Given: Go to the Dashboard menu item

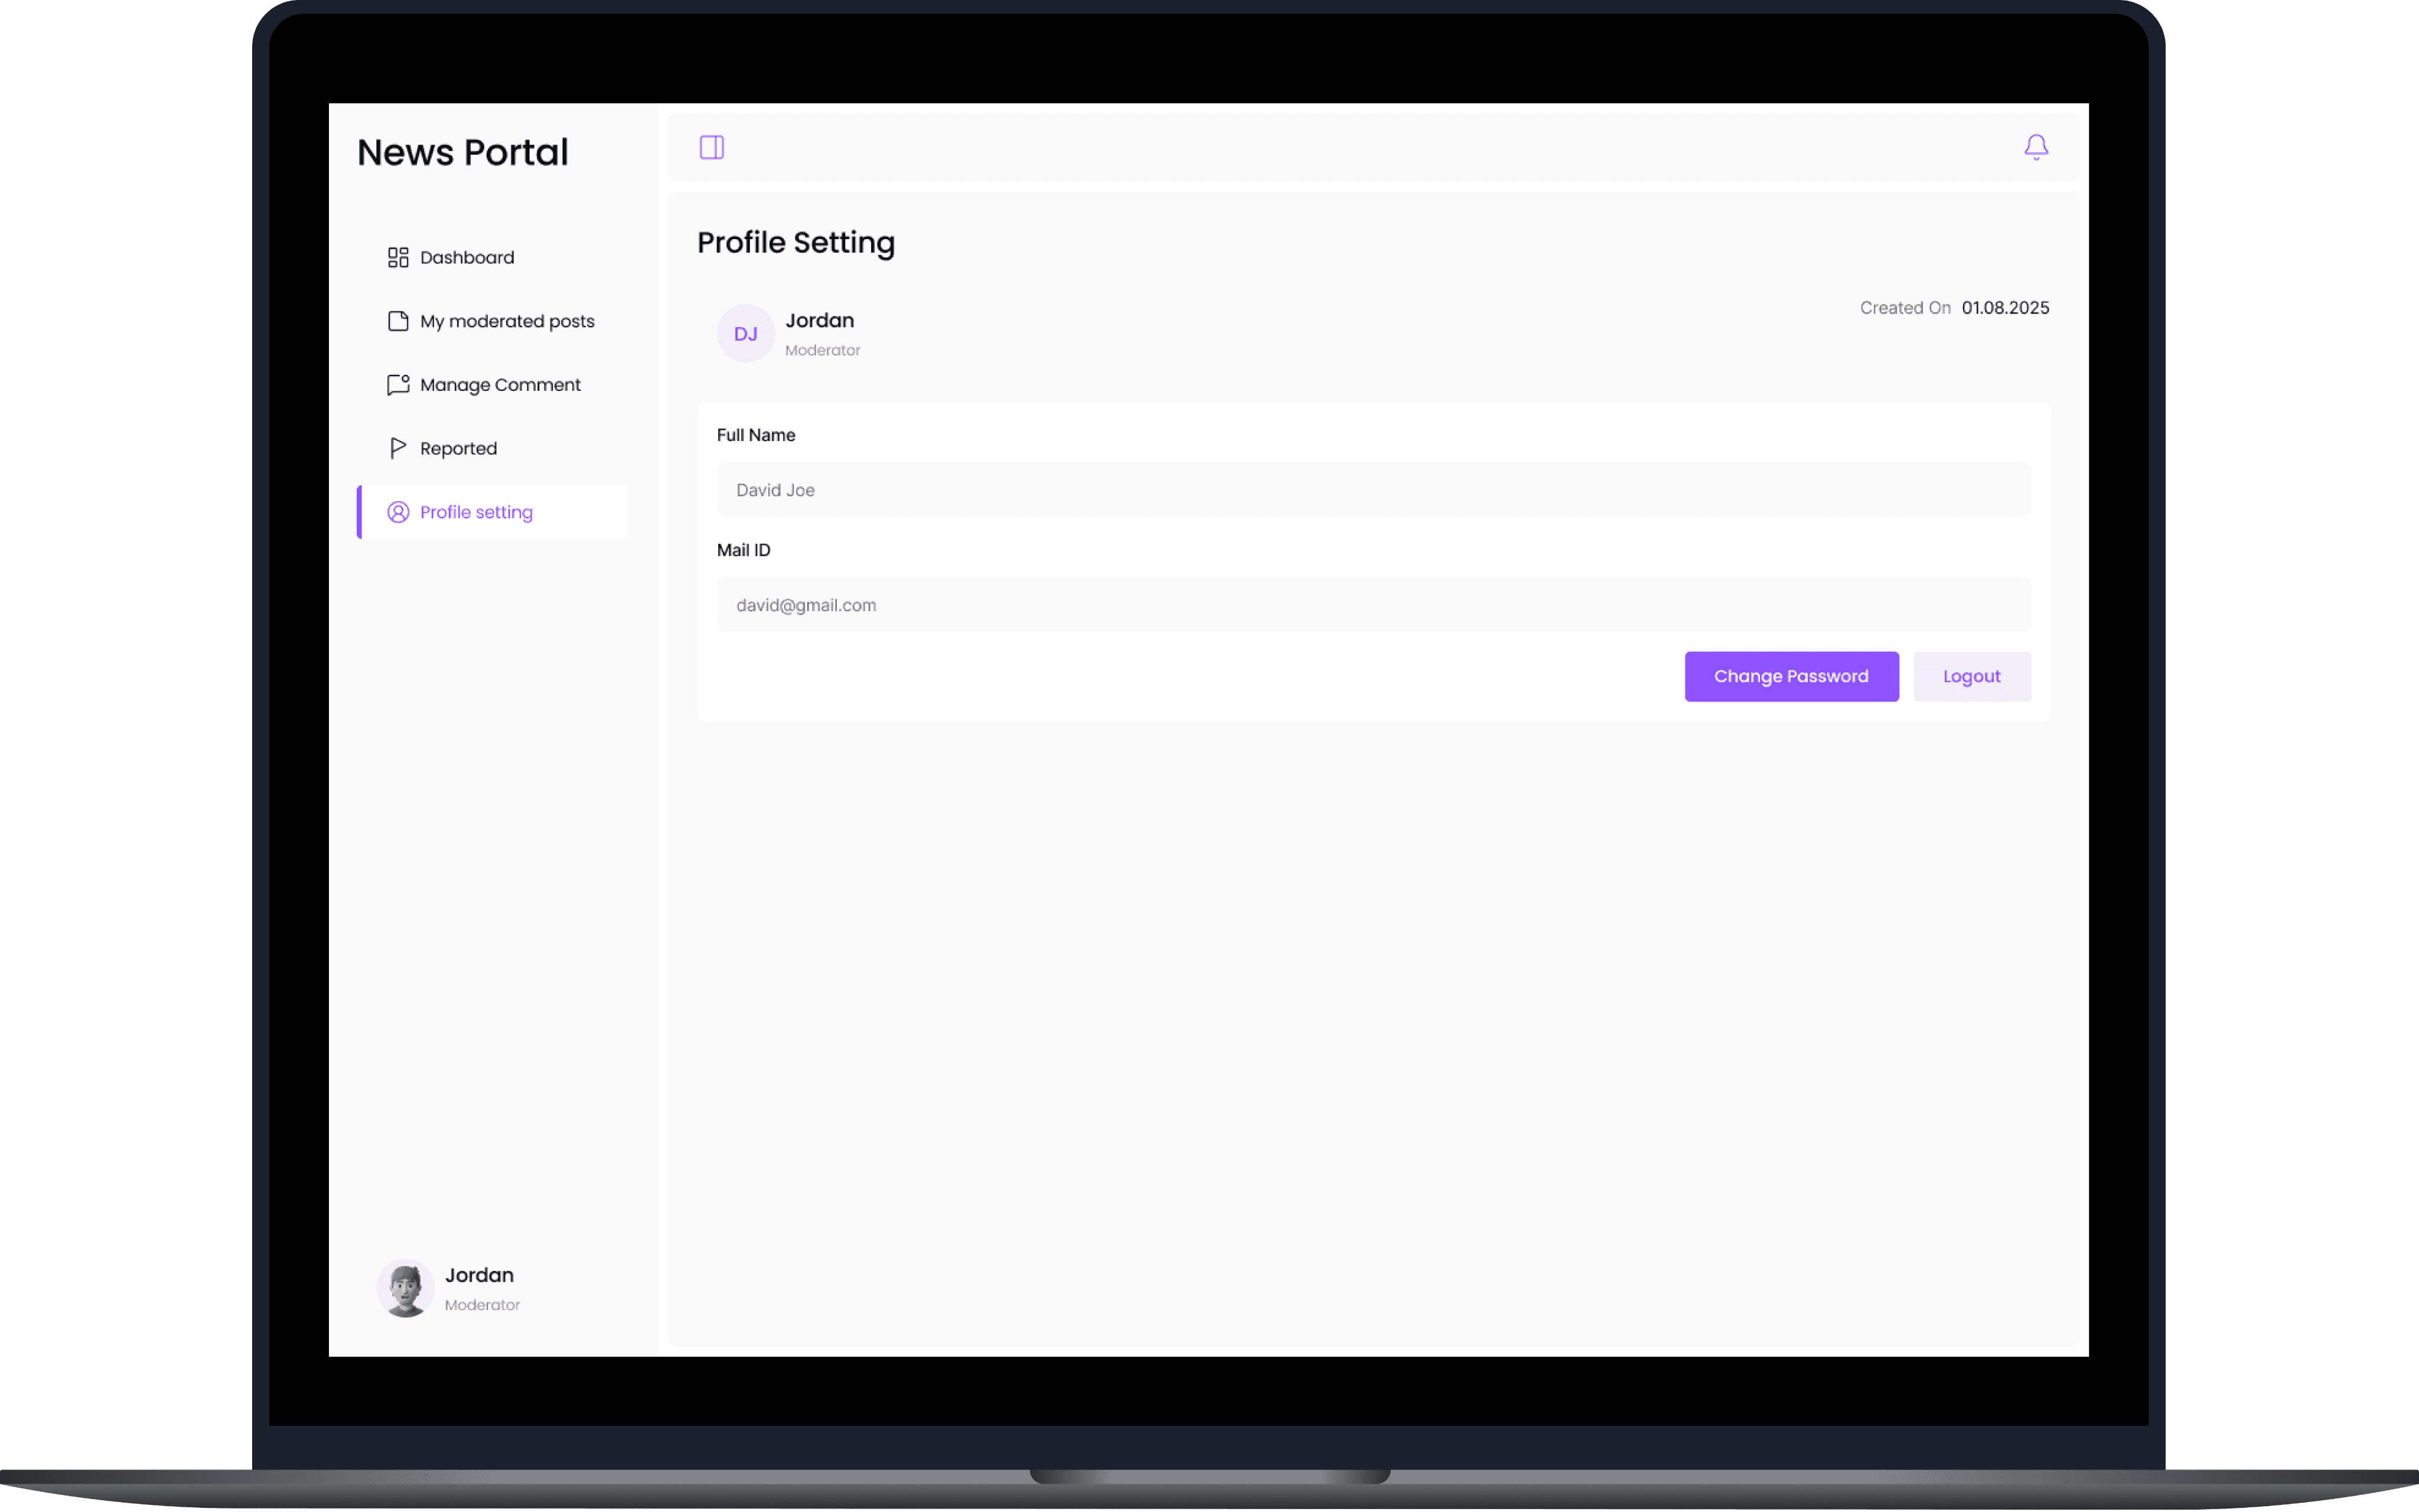Looking at the screenshot, I should point(467,258).
